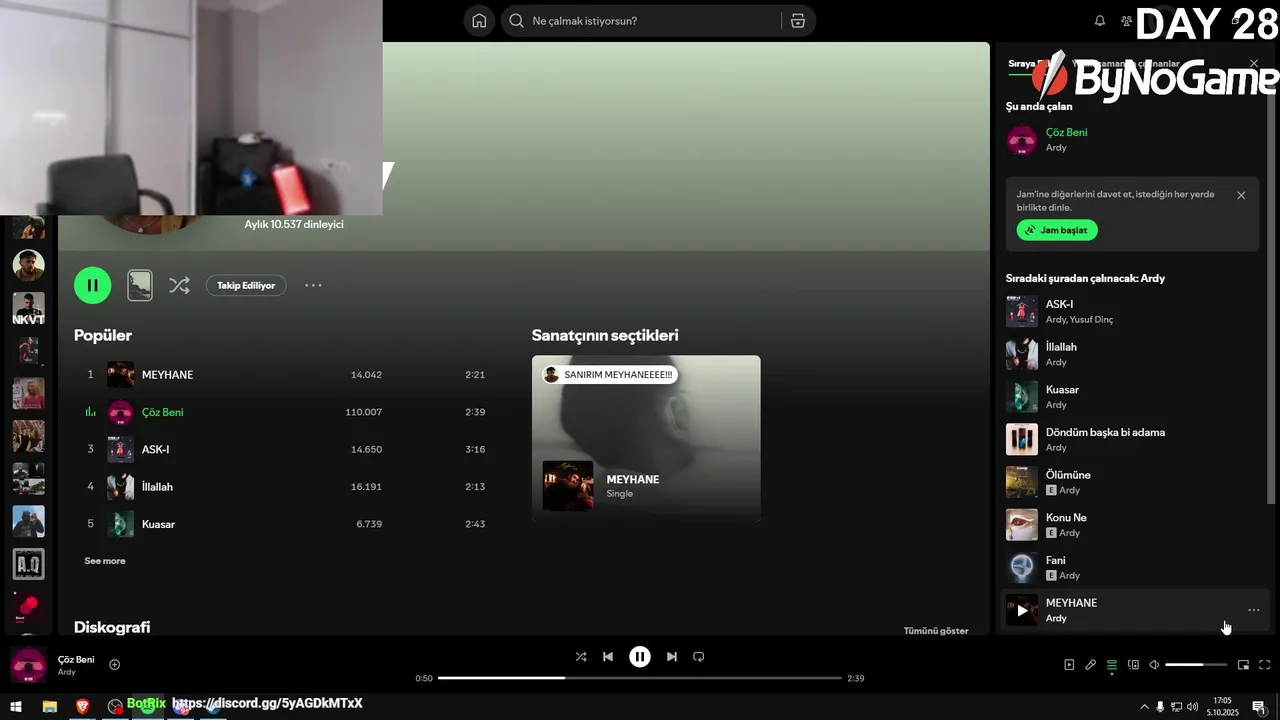Open the face-portrait item above NKVT
Screen dimensions: 1280x720
tap(28, 266)
